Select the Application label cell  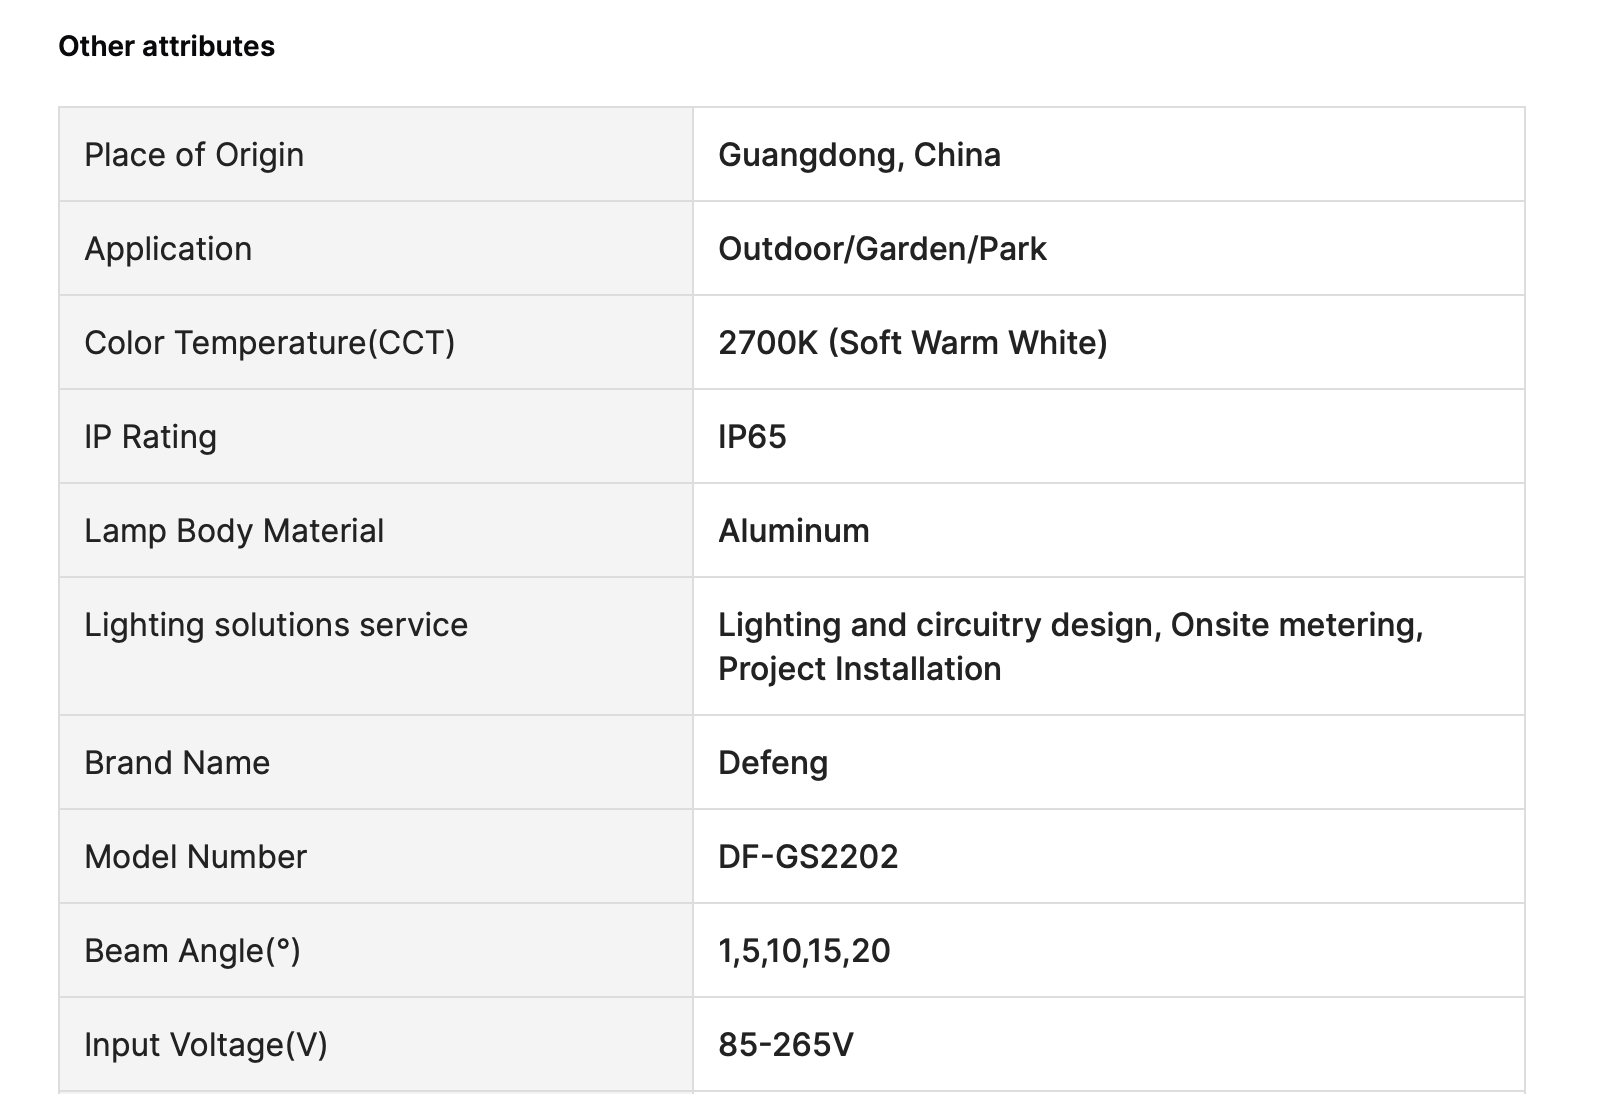pyautogui.click(x=376, y=248)
